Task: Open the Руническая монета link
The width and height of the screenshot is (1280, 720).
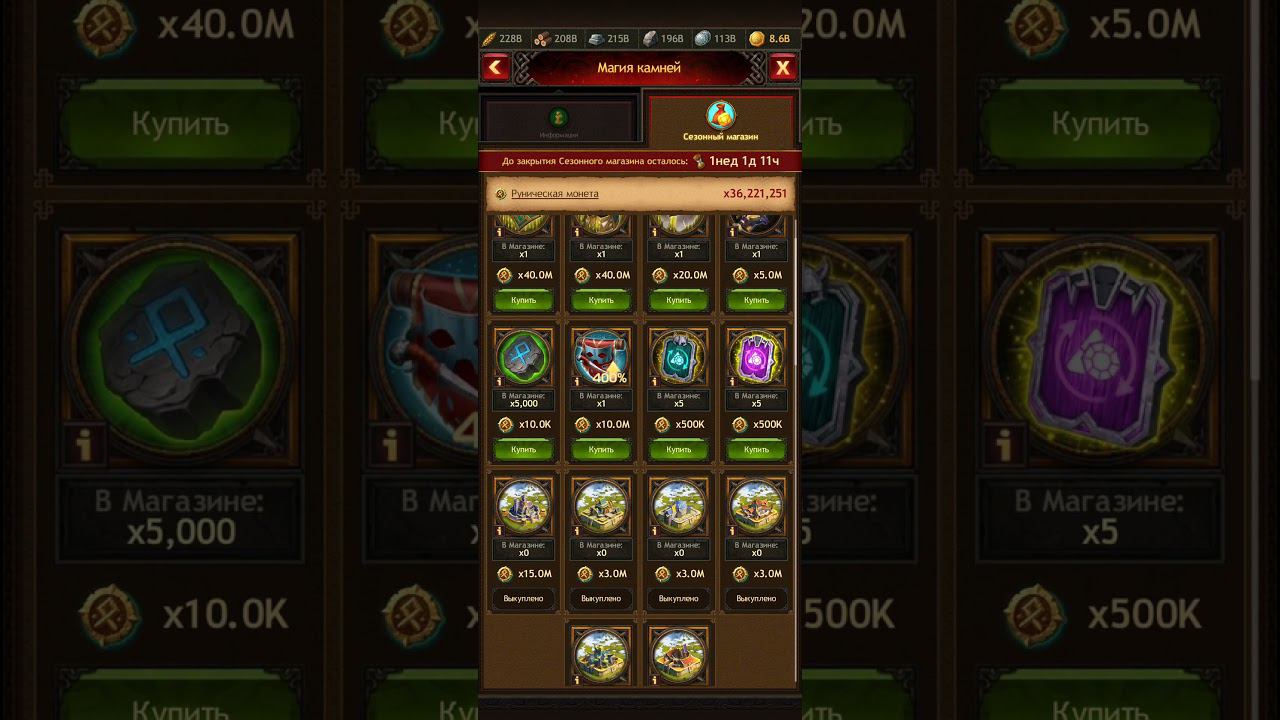Action: pos(555,194)
